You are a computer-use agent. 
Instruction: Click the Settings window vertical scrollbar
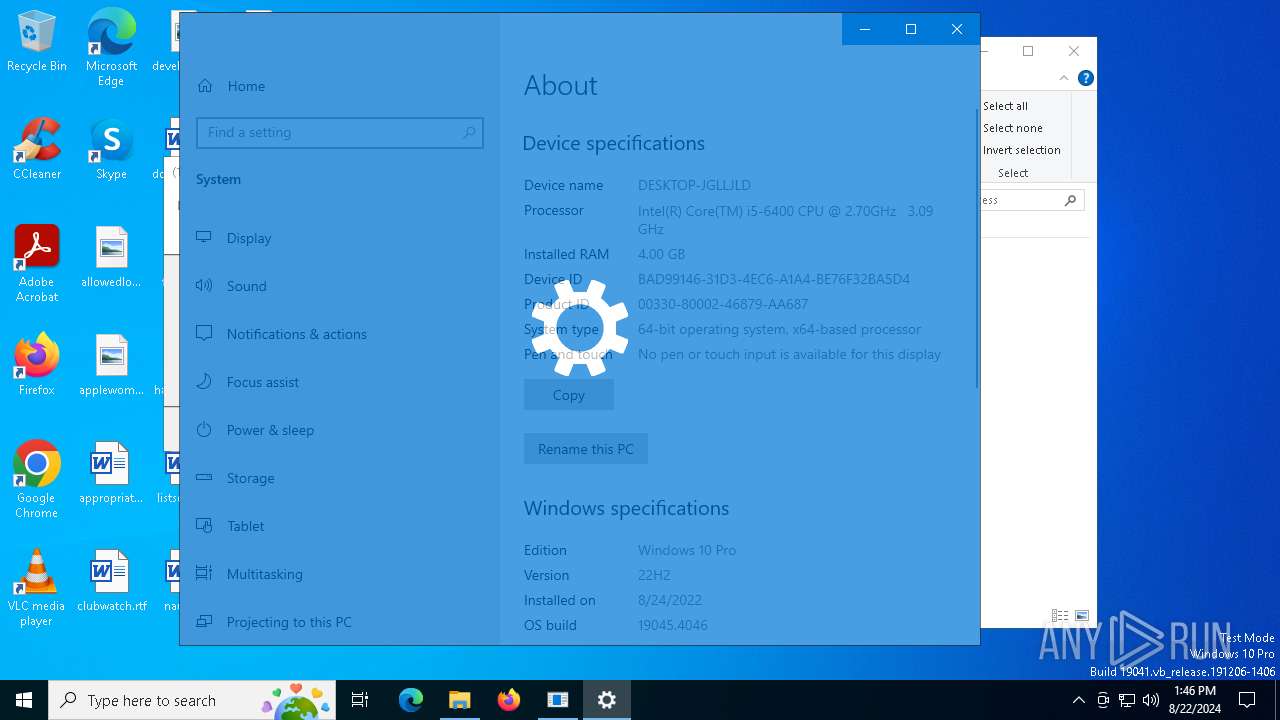[x=977, y=250]
